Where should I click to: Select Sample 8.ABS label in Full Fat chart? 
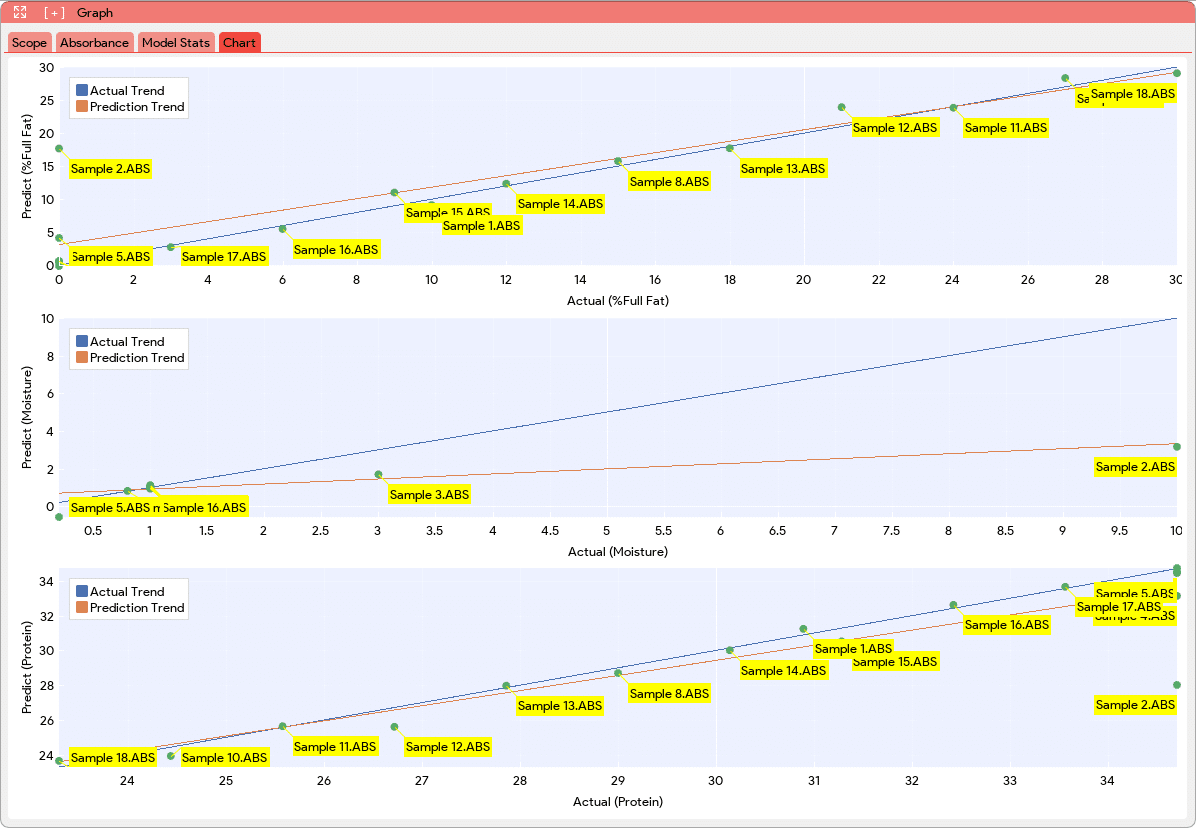point(669,182)
